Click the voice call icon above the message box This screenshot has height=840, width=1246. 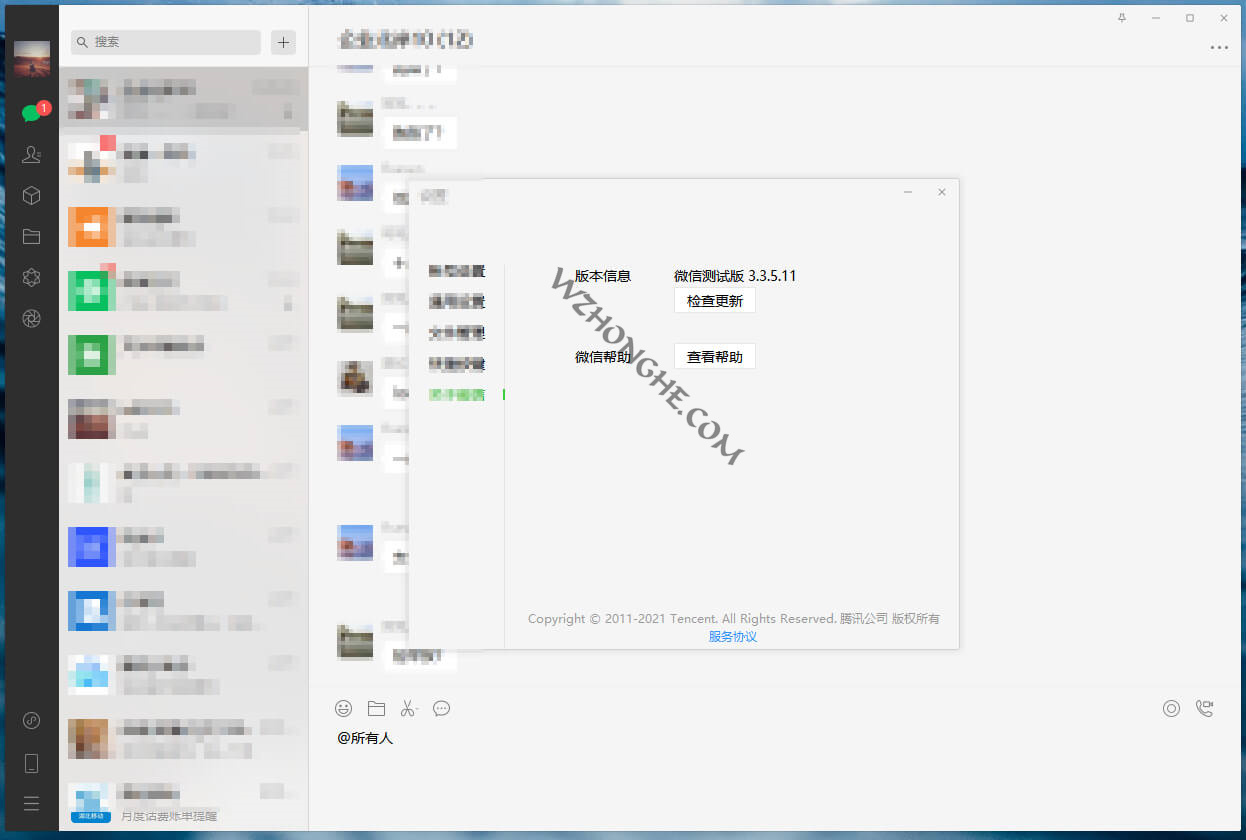coord(1171,708)
